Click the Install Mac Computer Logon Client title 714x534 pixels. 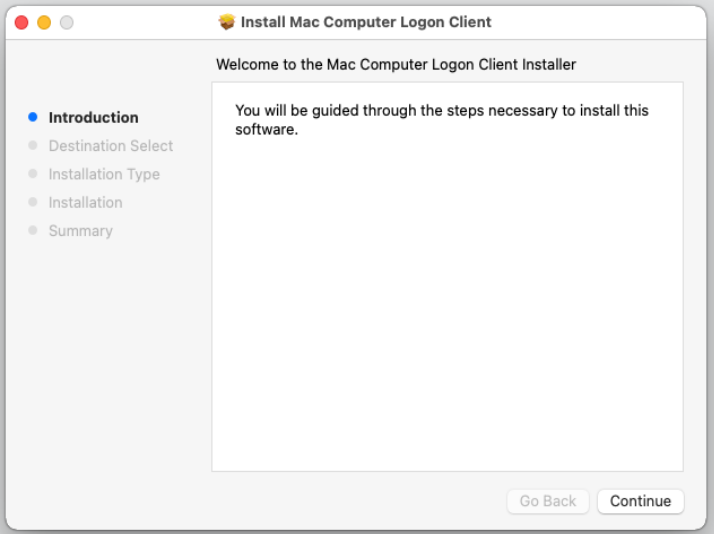coord(366,22)
